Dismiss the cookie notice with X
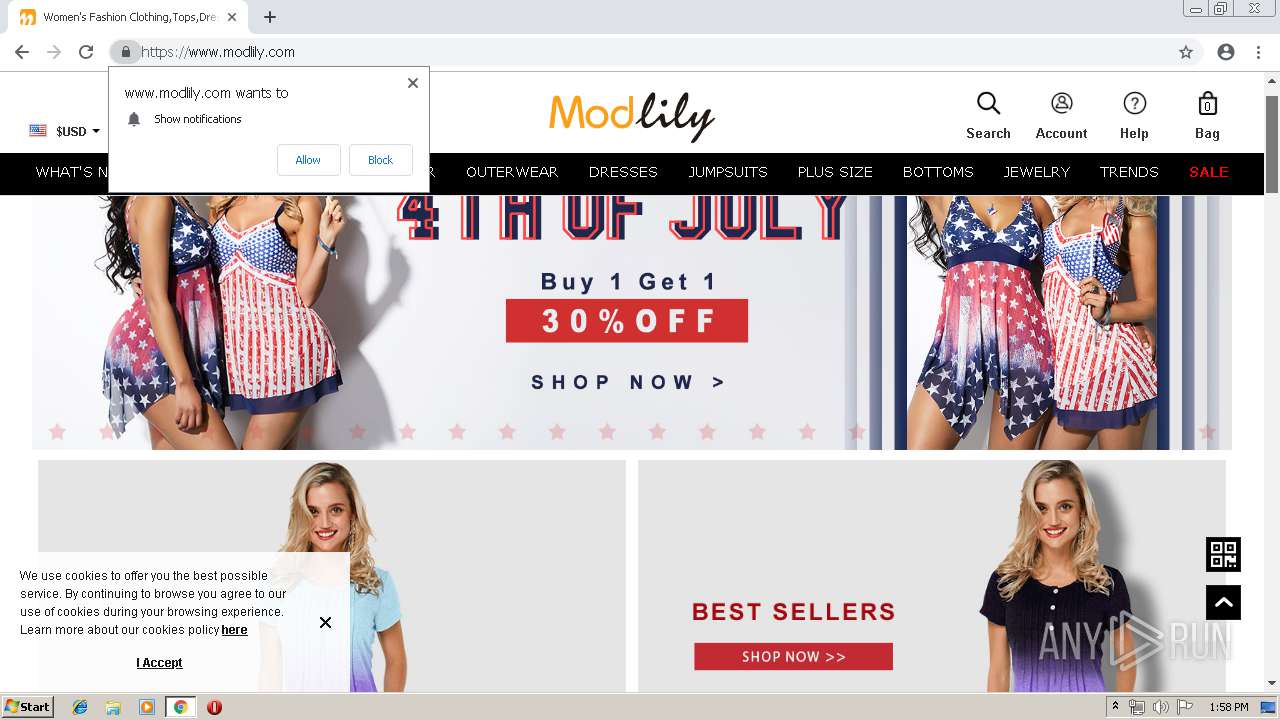Viewport: 1280px width, 720px height. 325,622
